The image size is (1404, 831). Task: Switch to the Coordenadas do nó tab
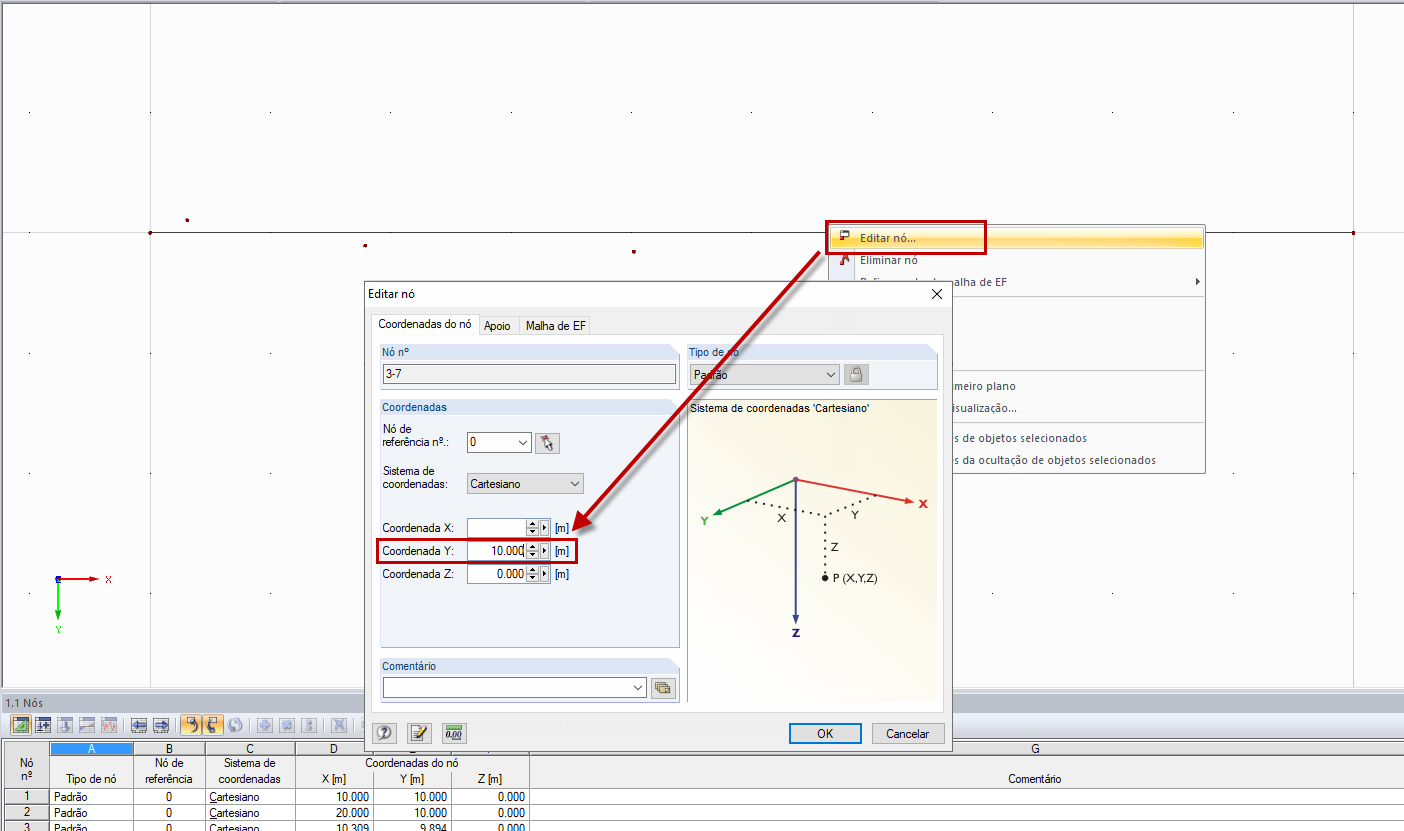click(x=425, y=324)
